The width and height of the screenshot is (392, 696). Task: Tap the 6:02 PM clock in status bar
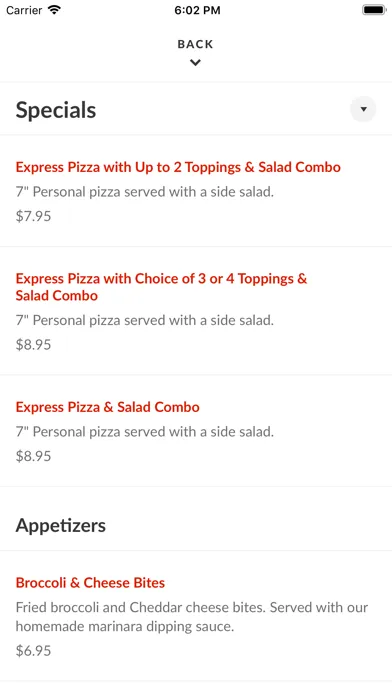click(x=197, y=10)
